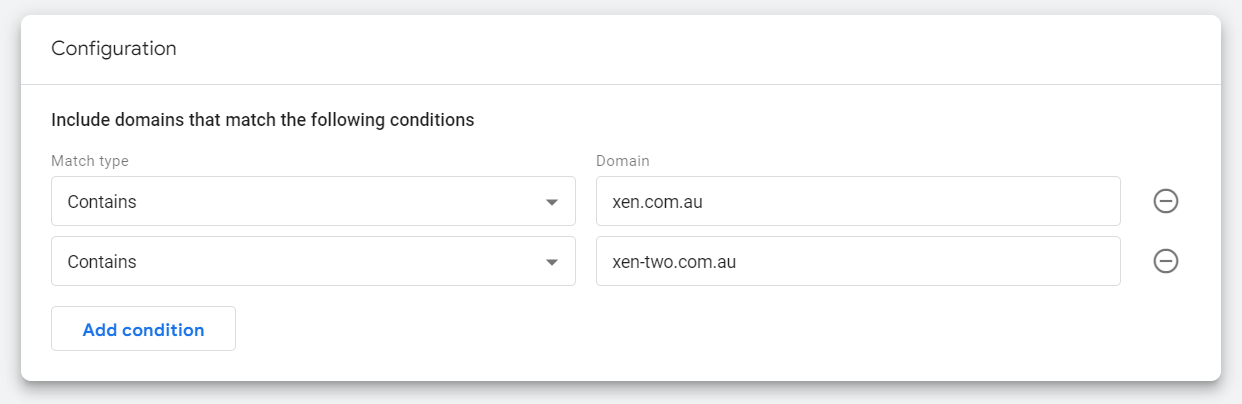Remove the xen.com.au condition row
This screenshot has width=1242, height=404.
point(1165,201)
